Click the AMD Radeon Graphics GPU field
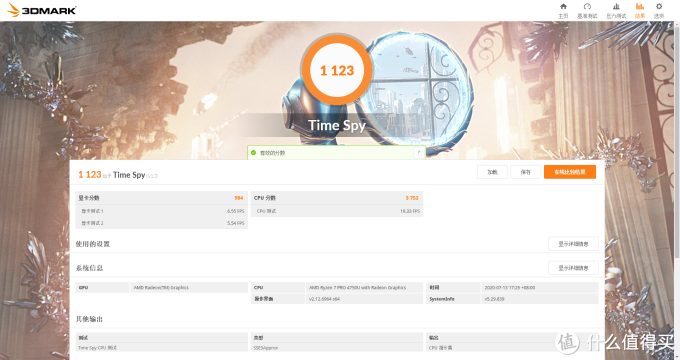This screenshot has height=360, width=680. (x=189, y=288)
